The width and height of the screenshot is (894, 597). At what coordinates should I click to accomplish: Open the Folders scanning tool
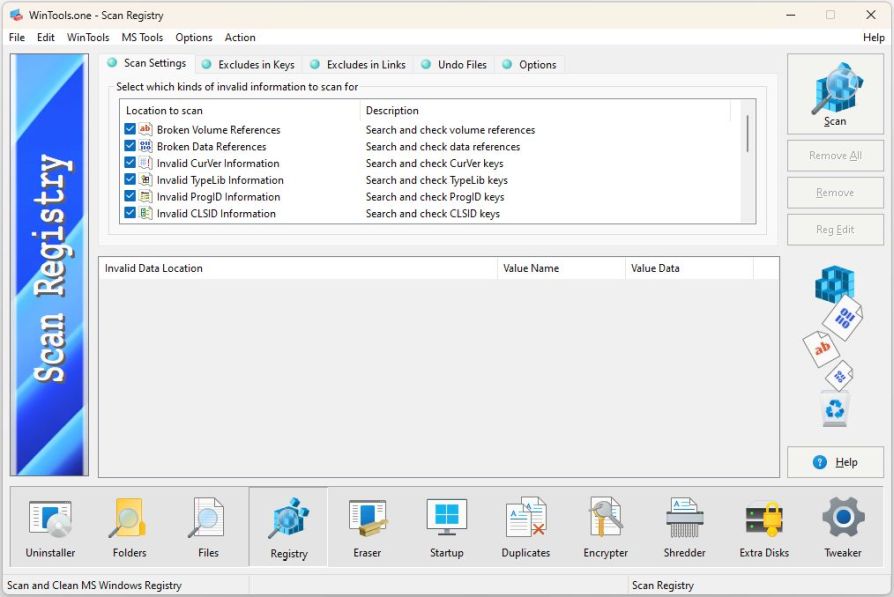(x=129, y=527)
